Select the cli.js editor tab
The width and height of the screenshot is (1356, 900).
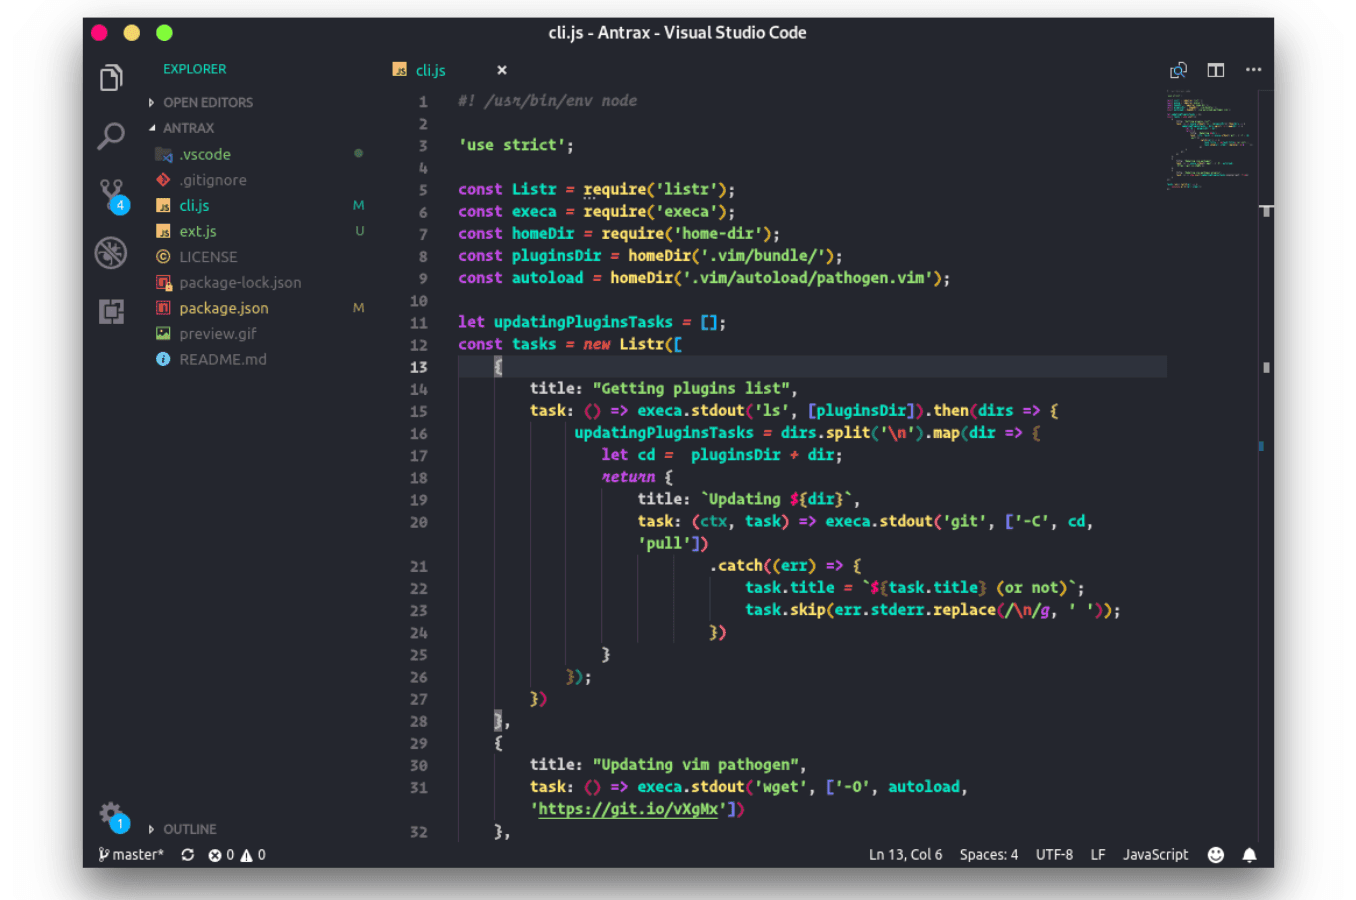pos(430,70)
